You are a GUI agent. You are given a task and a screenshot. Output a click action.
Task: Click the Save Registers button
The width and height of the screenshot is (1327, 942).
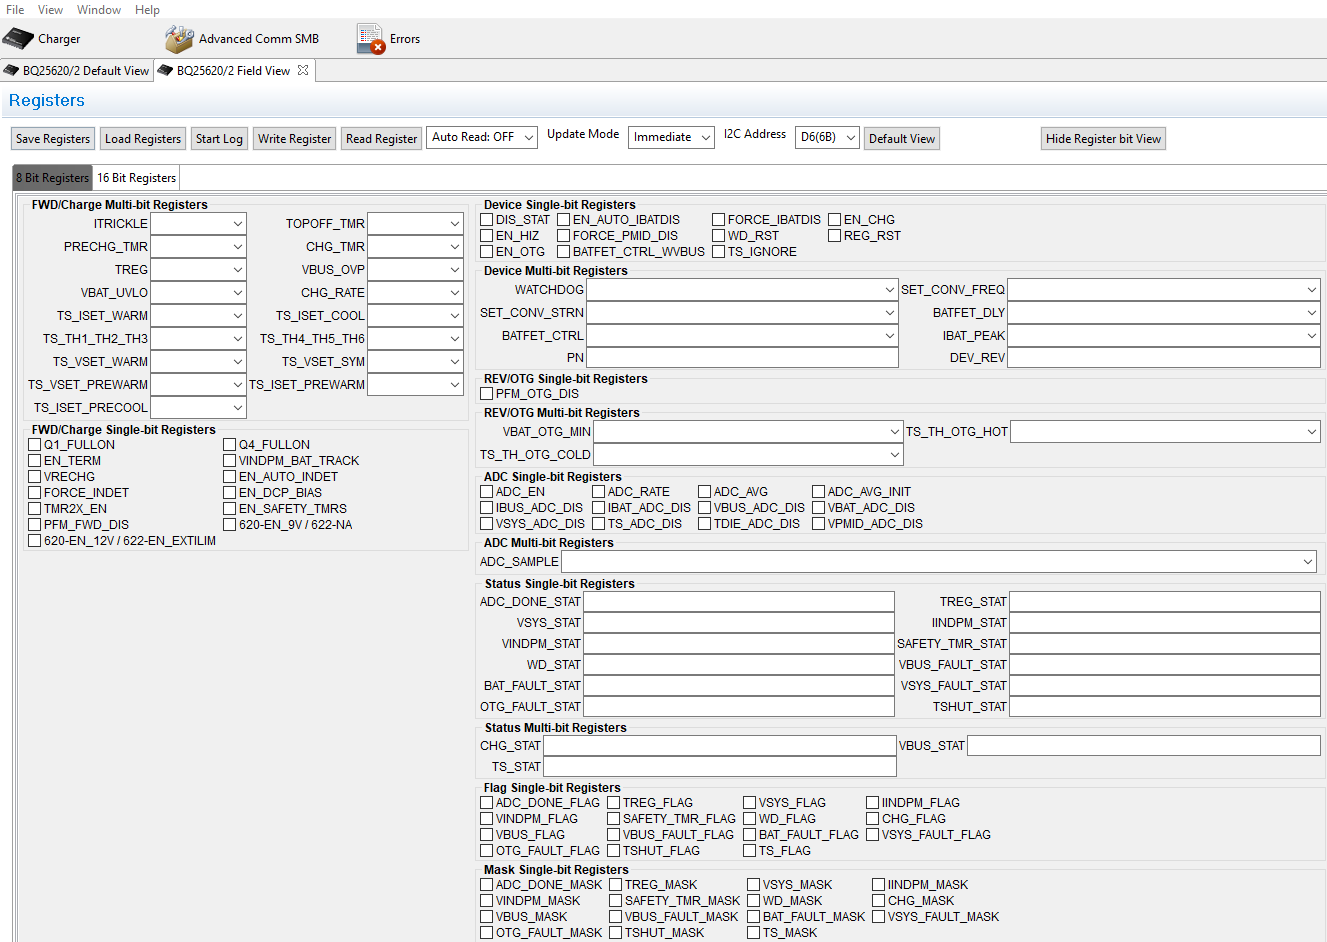tap(52, 139)
